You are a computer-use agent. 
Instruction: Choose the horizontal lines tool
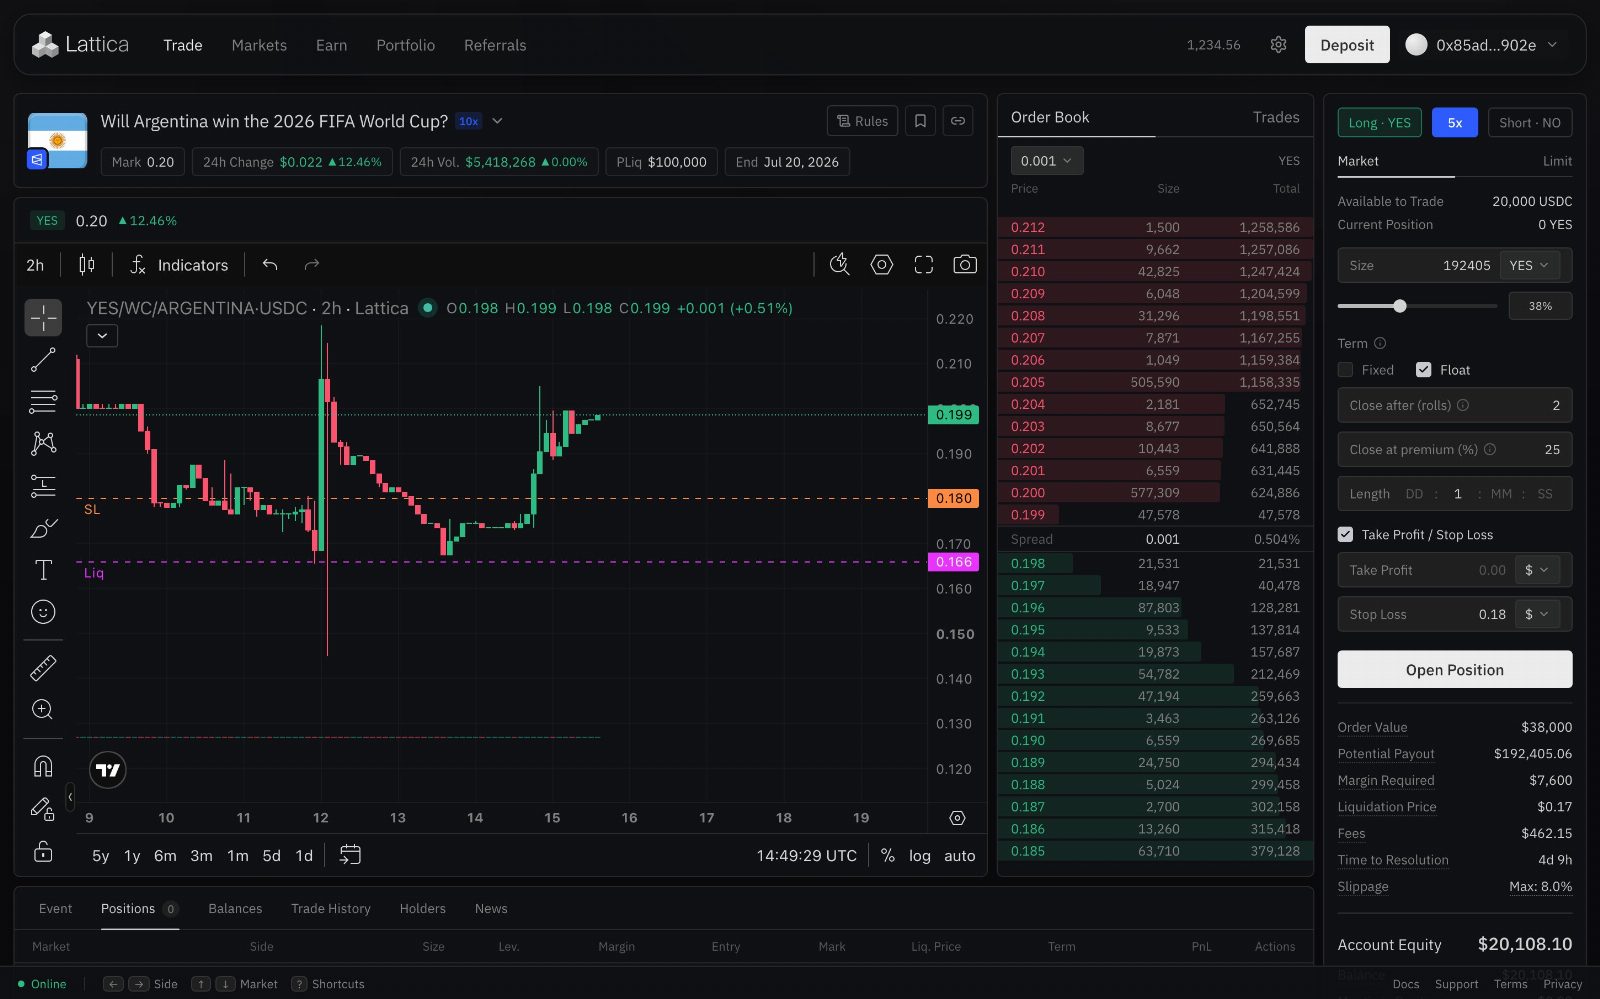[x=43, y=402]
